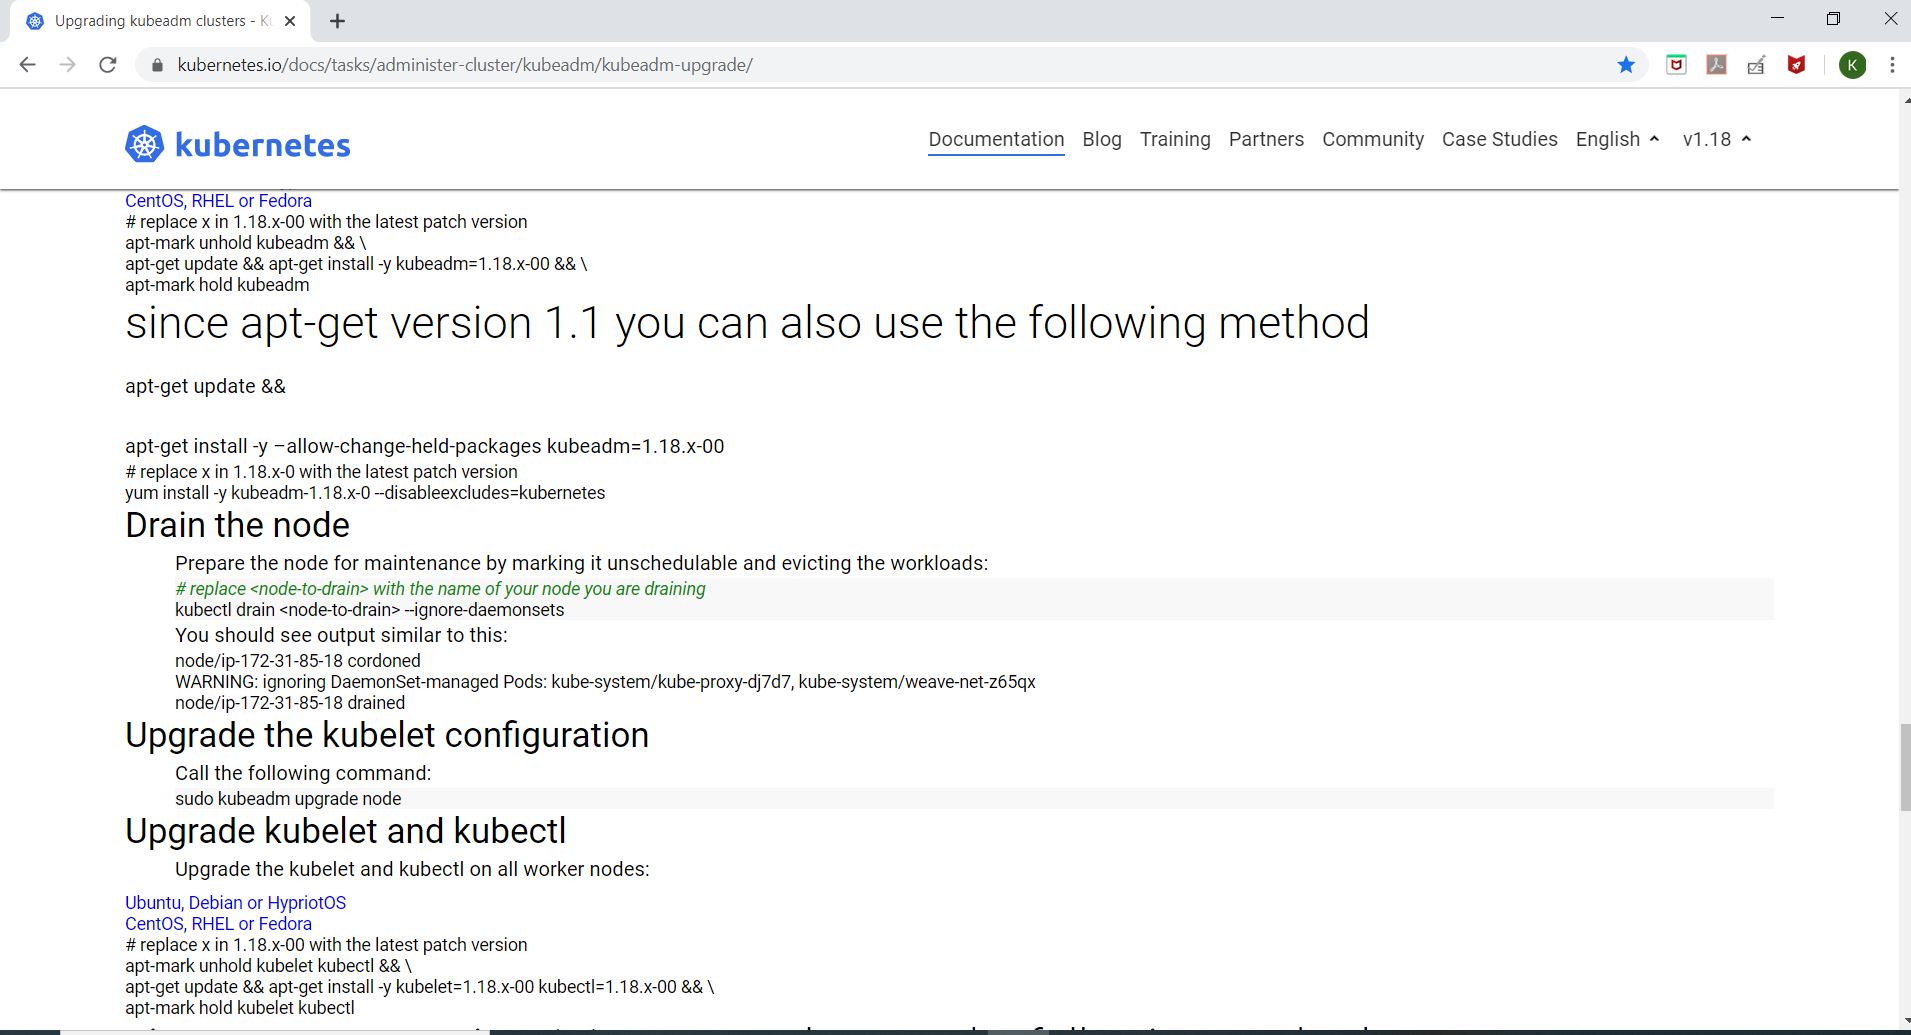Click the DaemonSet WARNING output line
1911x1035 pixels.
point(605,682)
